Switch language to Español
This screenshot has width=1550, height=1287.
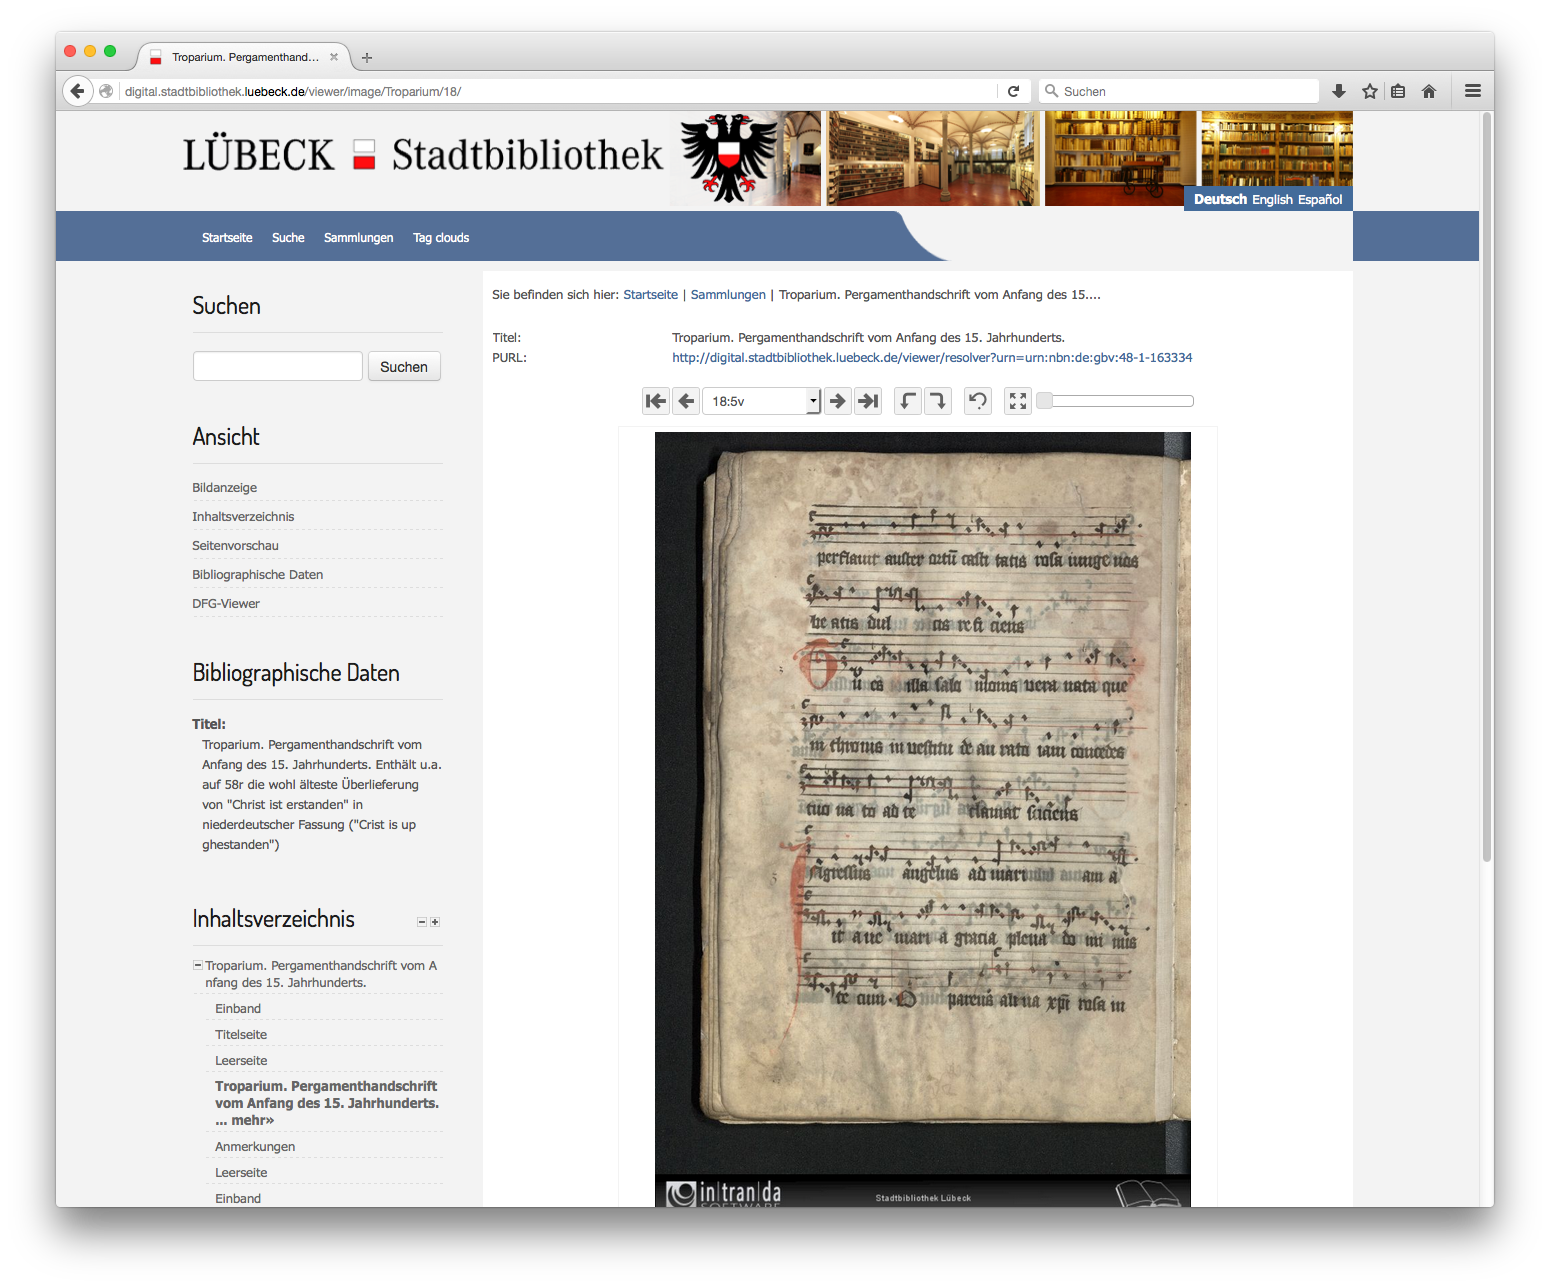coord(1320,199)
